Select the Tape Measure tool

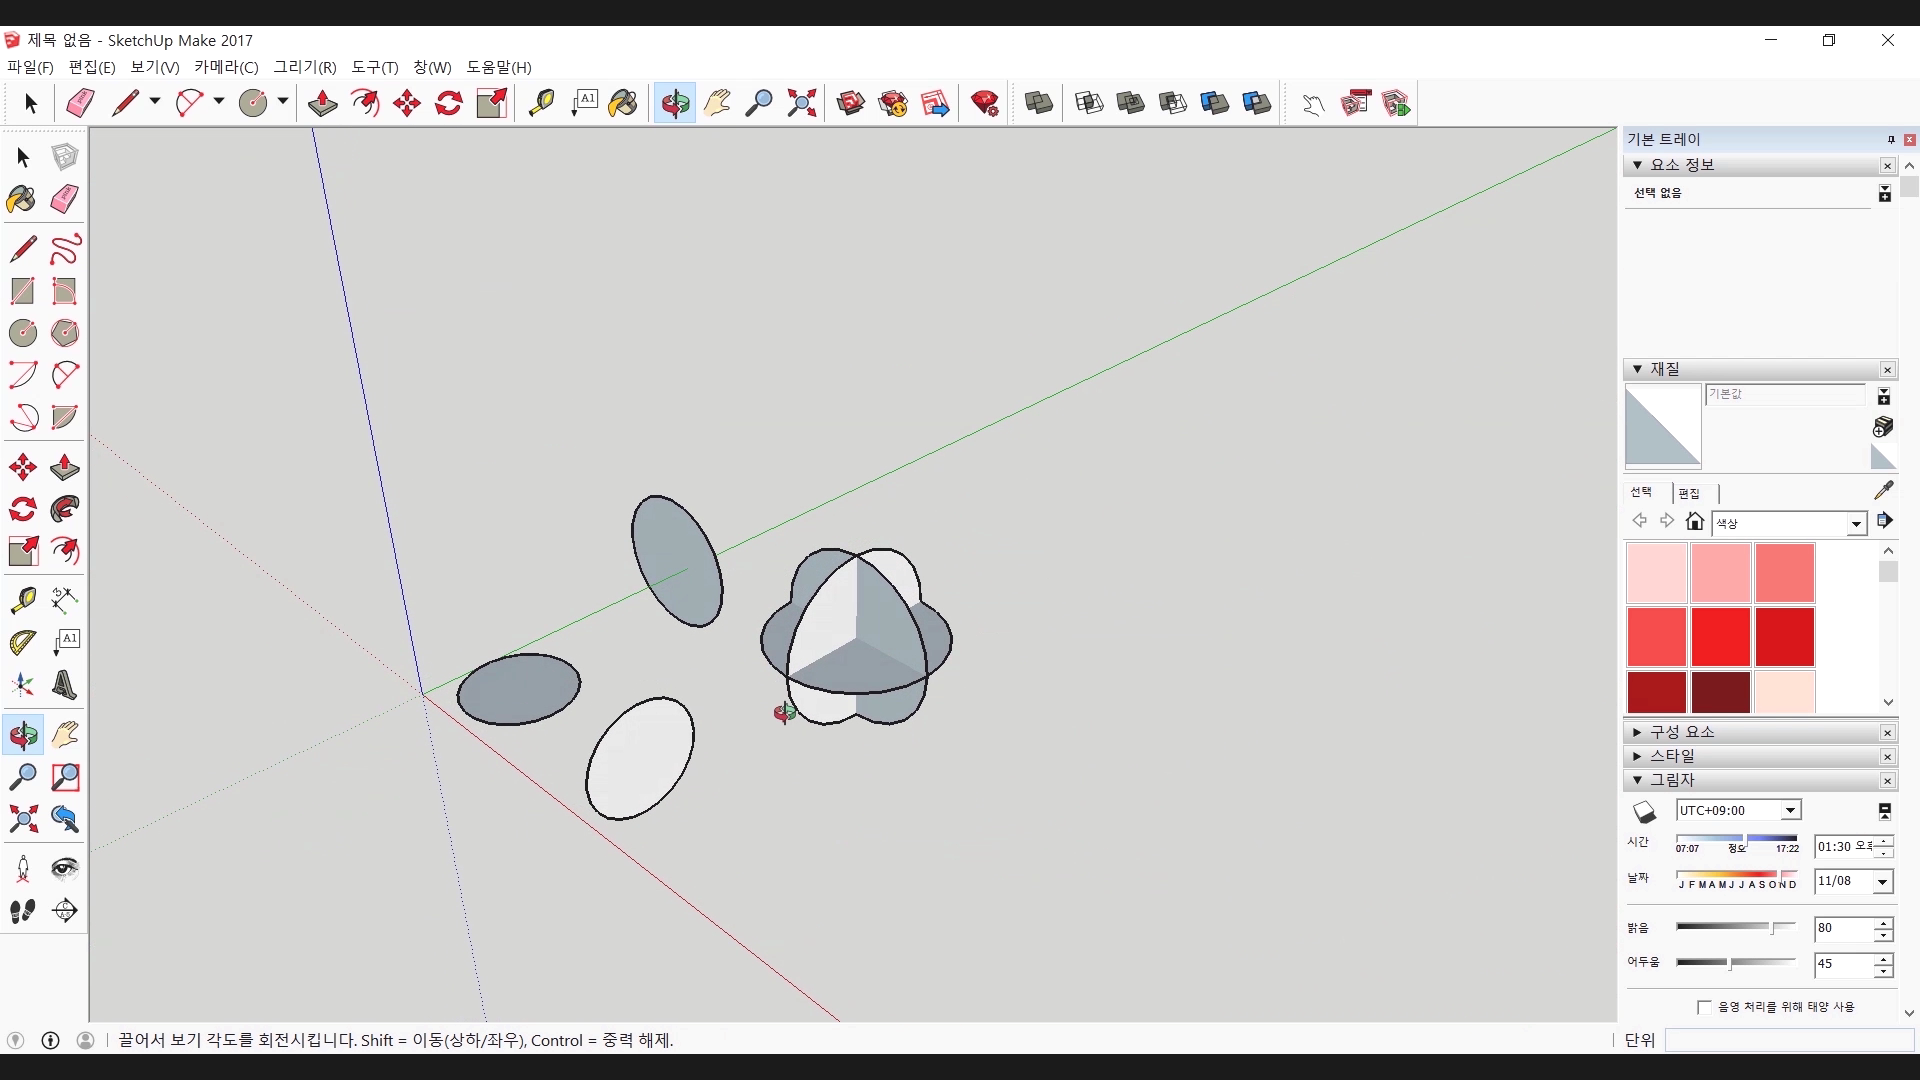[541, 103]
